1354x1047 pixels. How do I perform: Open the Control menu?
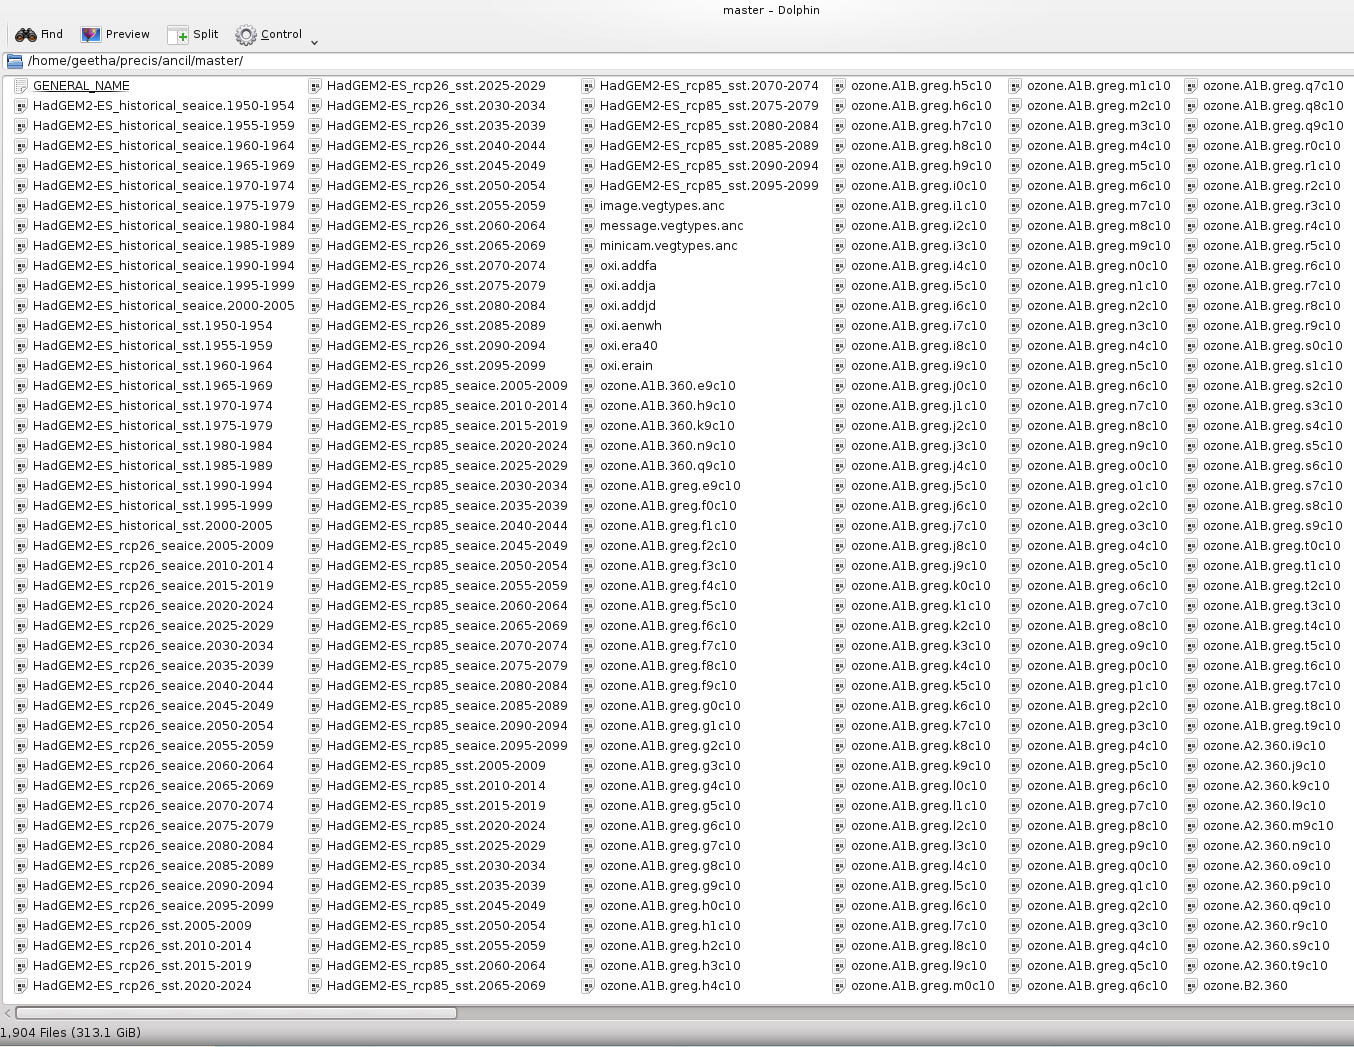(x=268, y=34)
